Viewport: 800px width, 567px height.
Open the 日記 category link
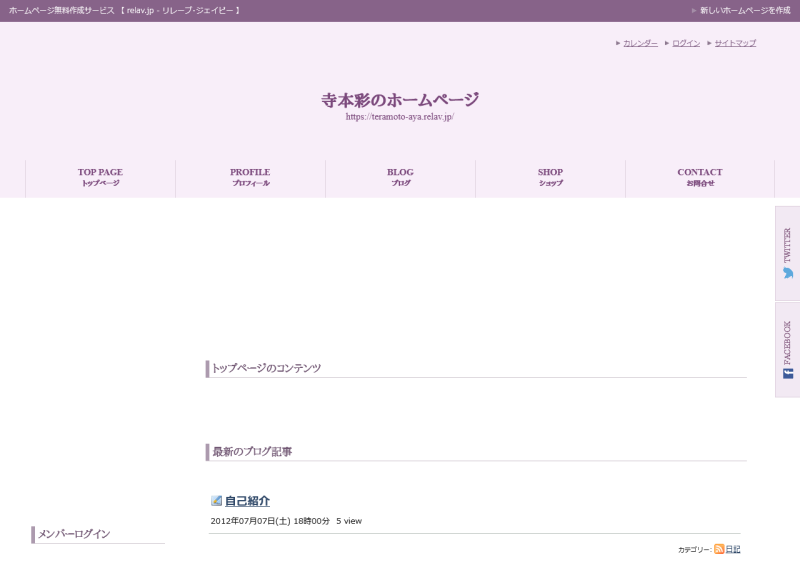click(x=733, y=549)
